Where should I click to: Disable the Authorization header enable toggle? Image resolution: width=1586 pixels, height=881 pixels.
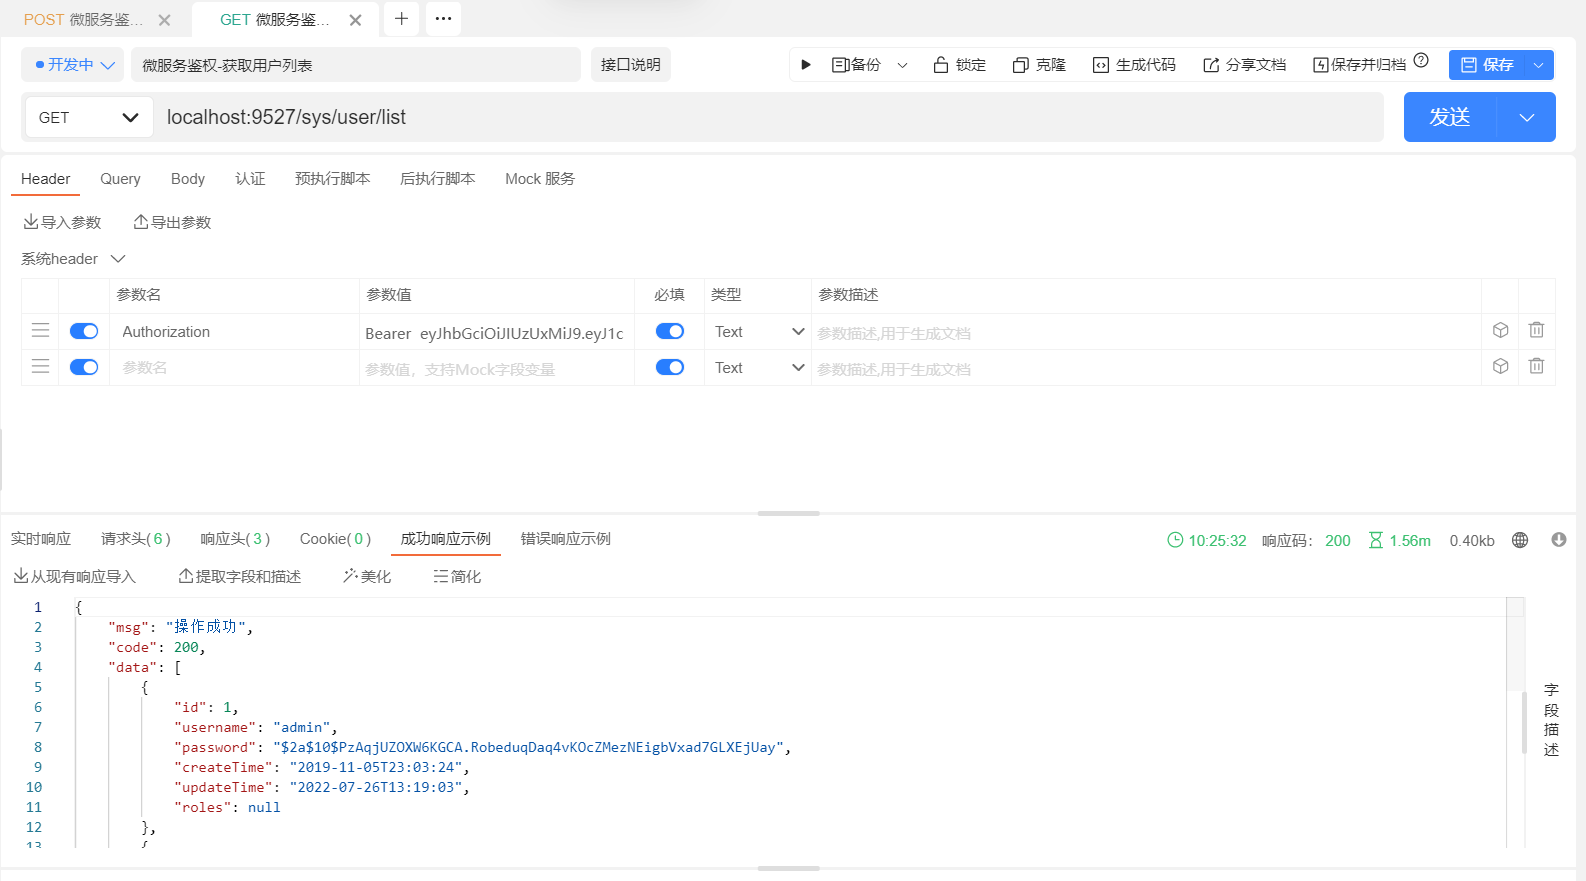click(x=84, y=331)
